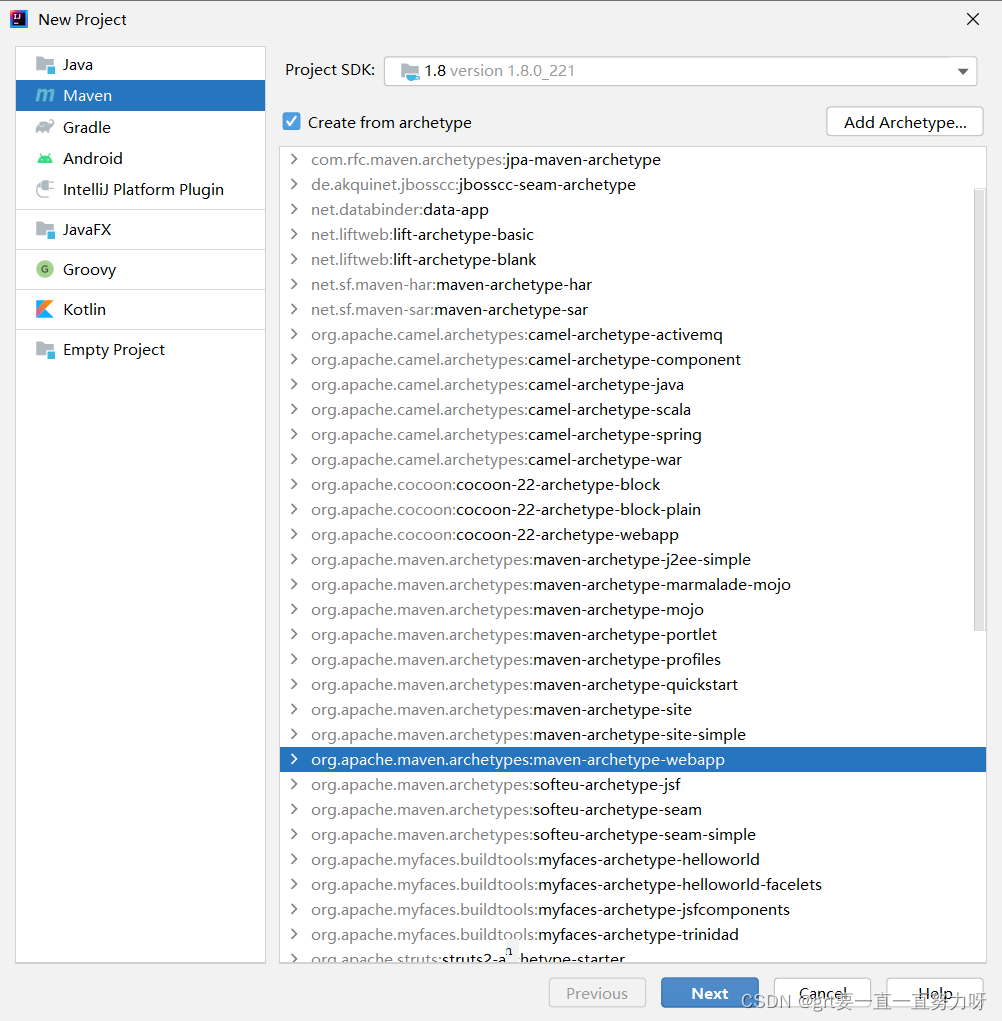Image resolution: width=1002 pixels, height=1021 pixels.
Task: Select camel-archetype-java archetype
Action: point(633,384)
